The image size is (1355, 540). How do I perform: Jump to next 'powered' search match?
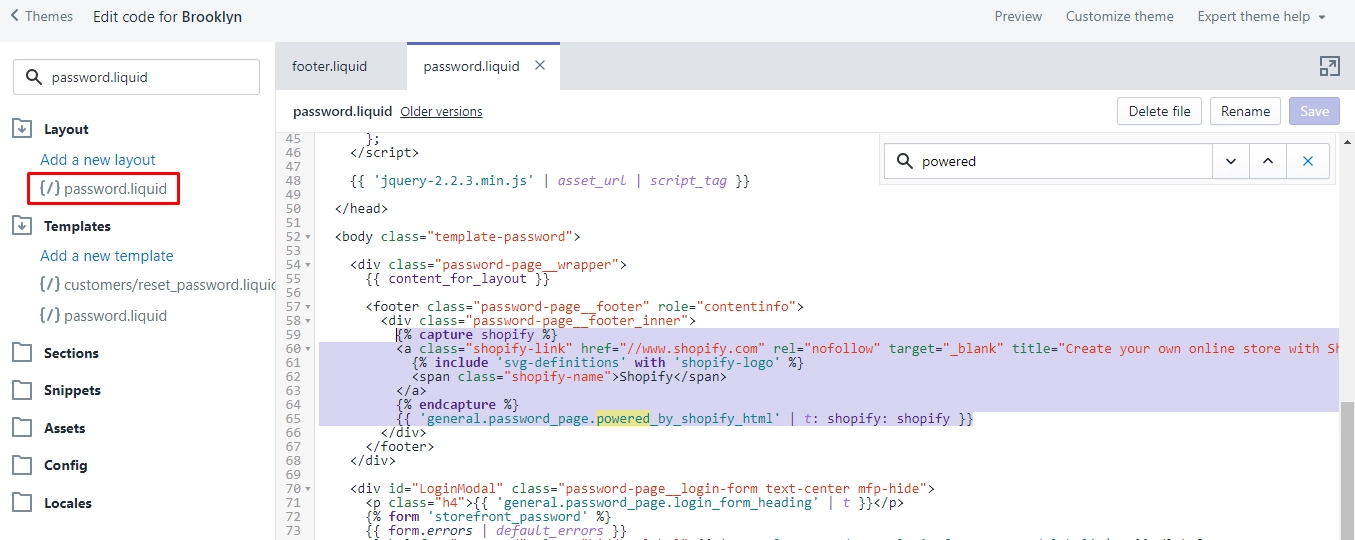pyautogui.click(x=1231, y=161)
